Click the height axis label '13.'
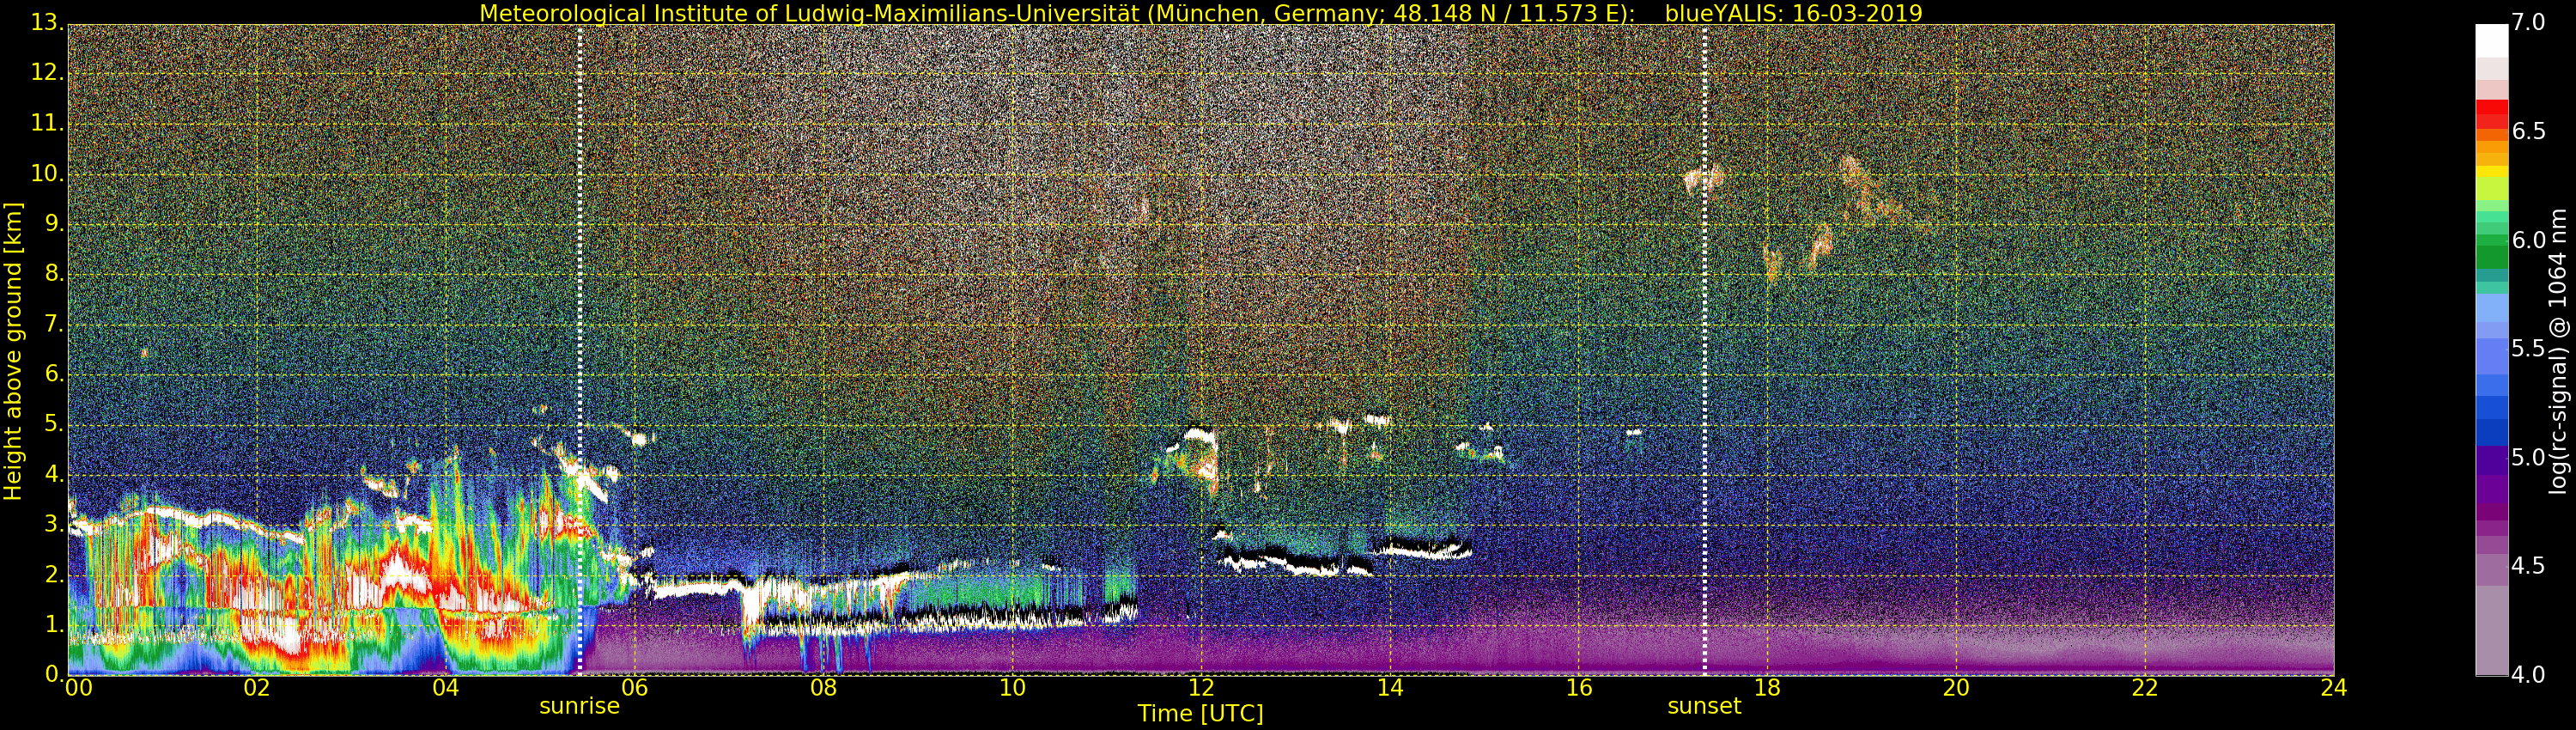Screen dimensions: 2576x730 pos(47,22)
